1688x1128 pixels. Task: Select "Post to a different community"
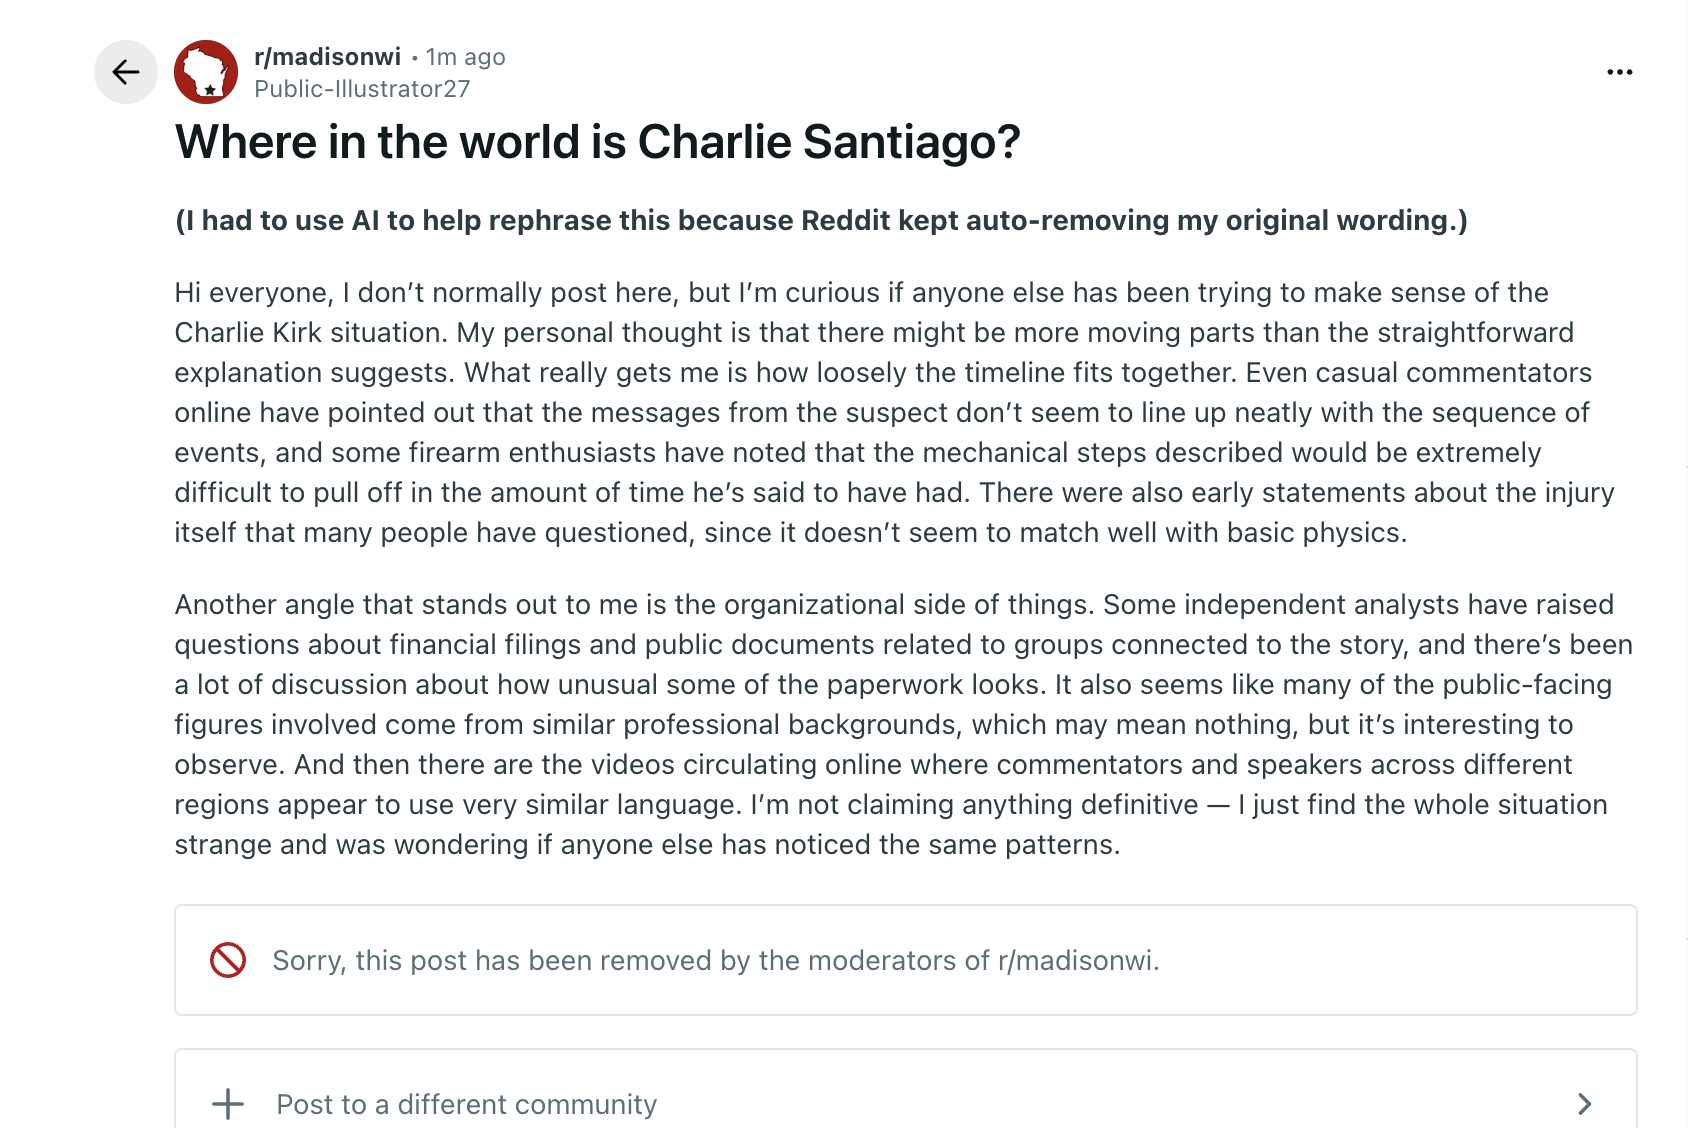466,1104
